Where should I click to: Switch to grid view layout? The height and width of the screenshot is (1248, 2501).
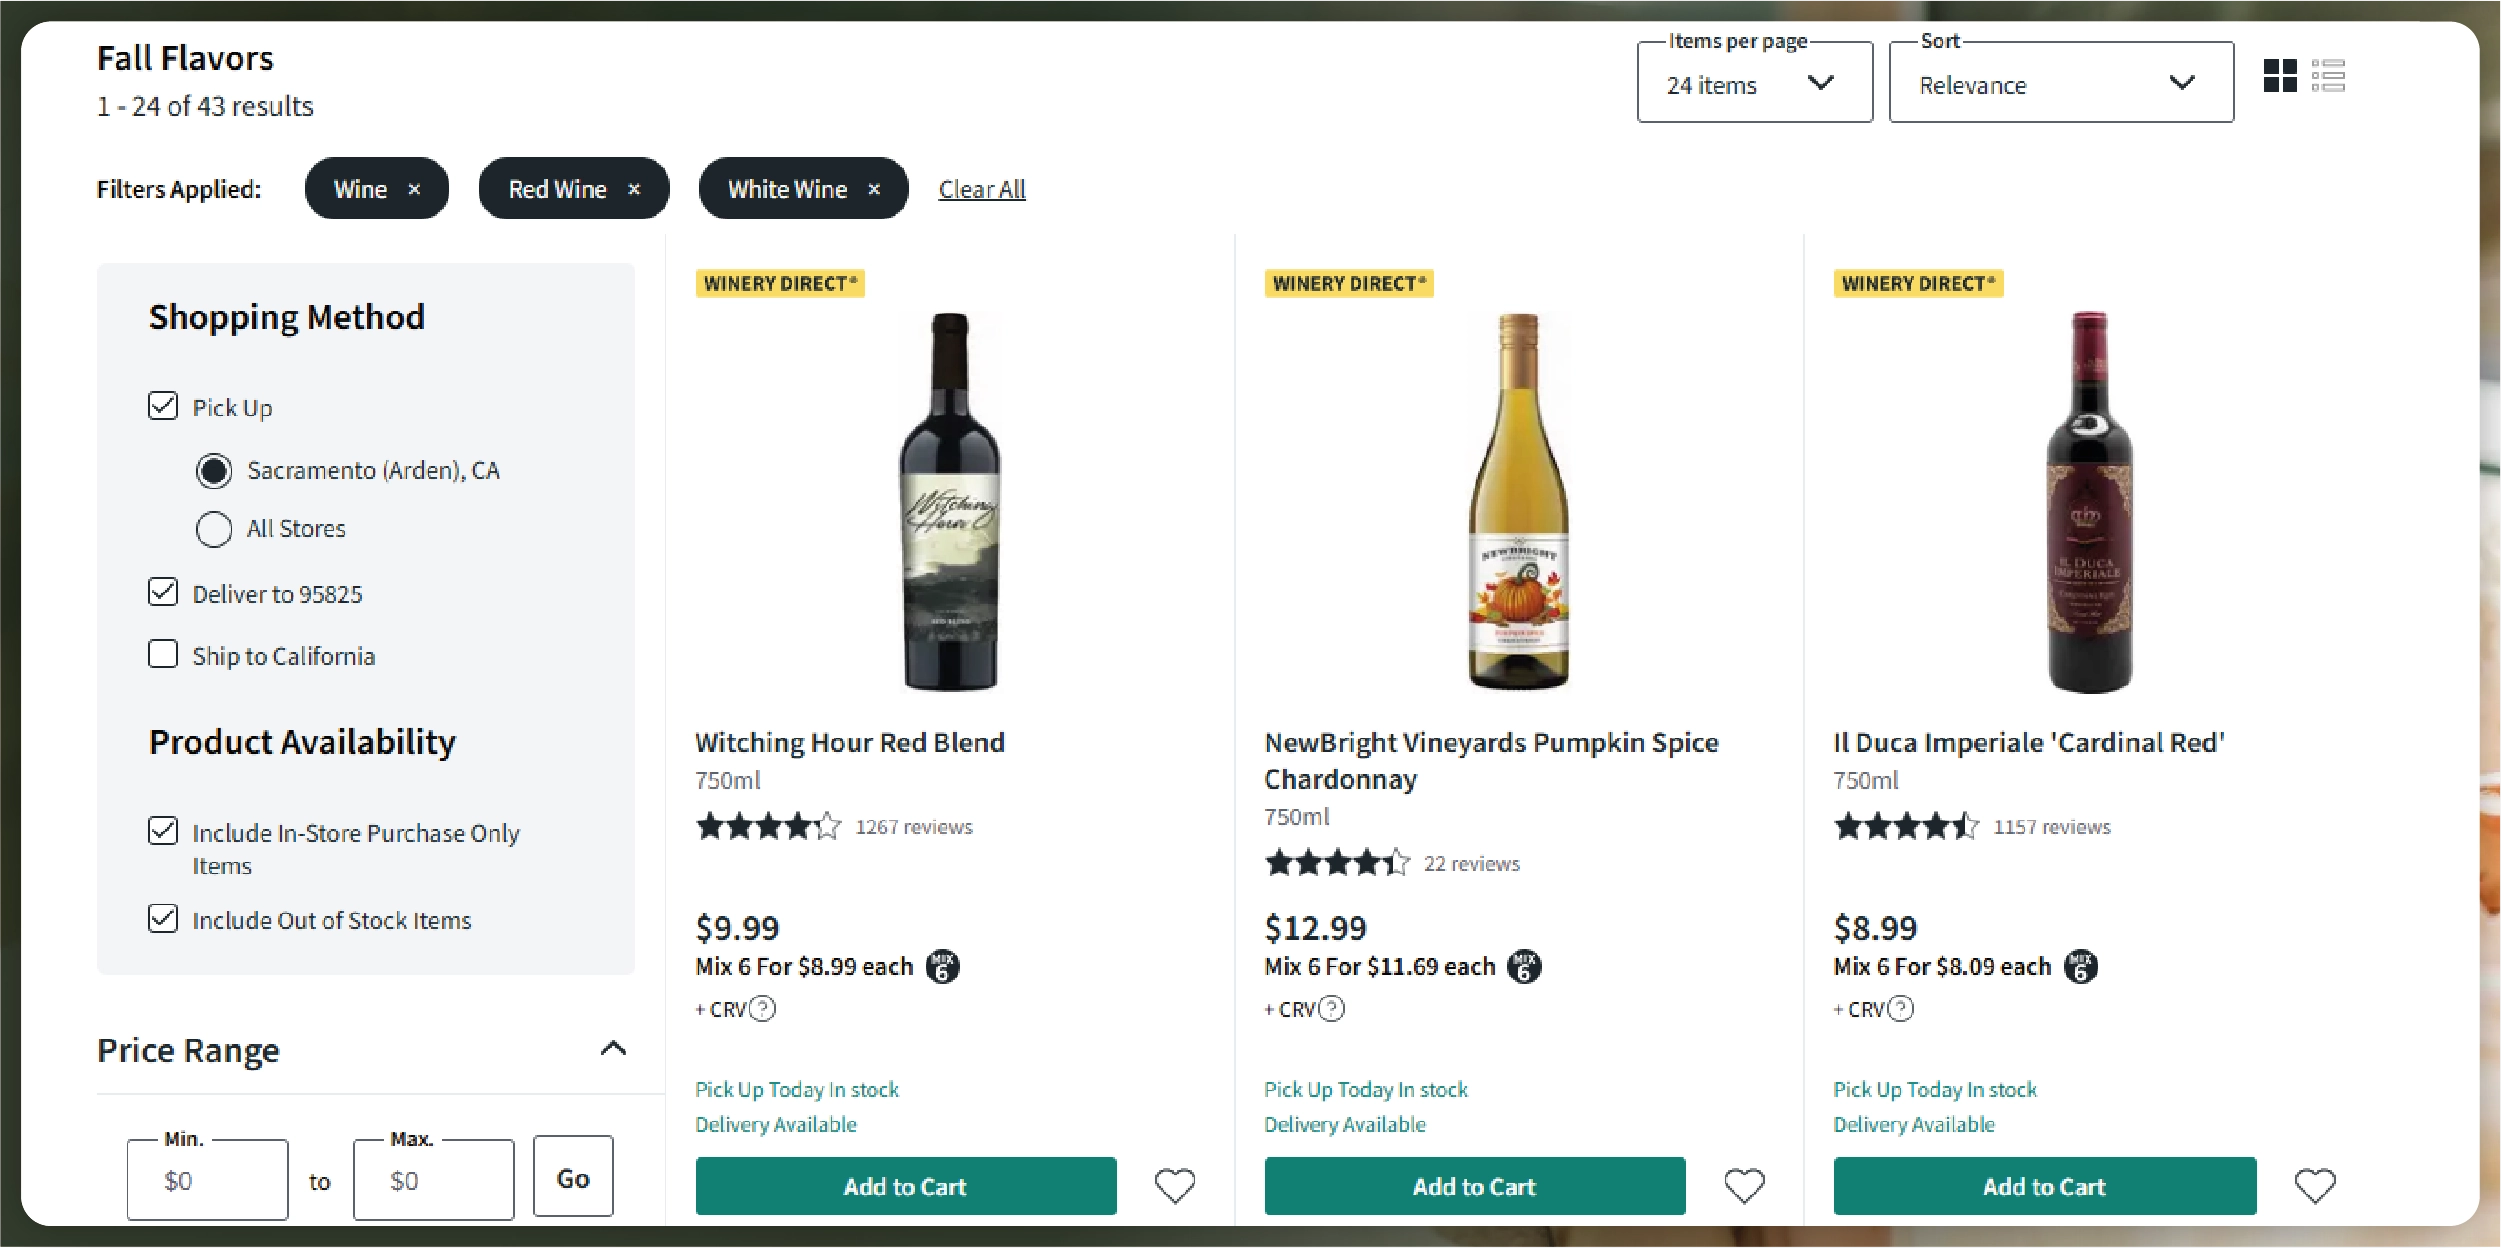2280,76
